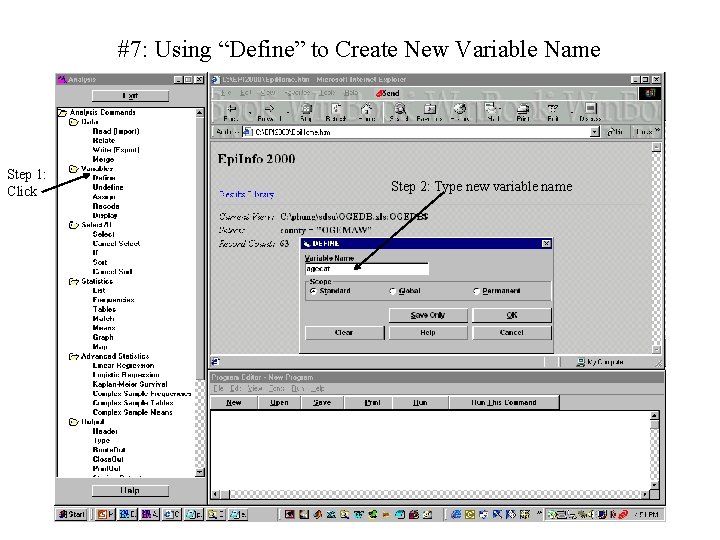Click Program Editor horizontal scrollbar left arrow
The image size is (720, 540).
[215, 495]
